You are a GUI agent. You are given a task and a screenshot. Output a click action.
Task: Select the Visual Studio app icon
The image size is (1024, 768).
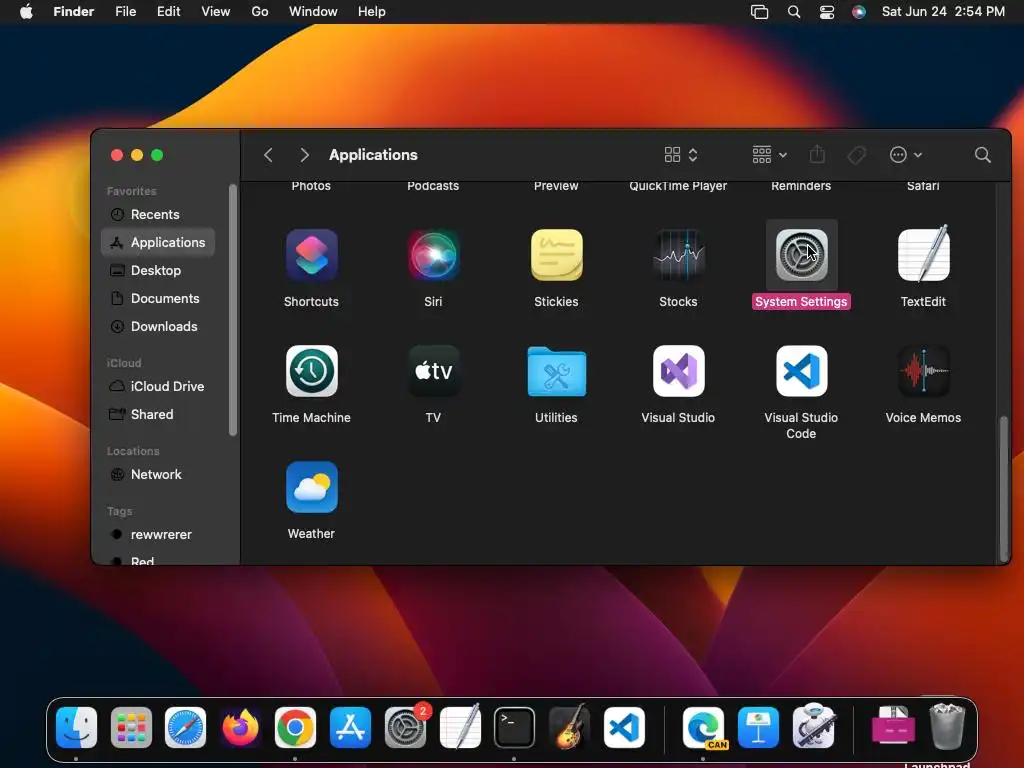click(679, 371)
